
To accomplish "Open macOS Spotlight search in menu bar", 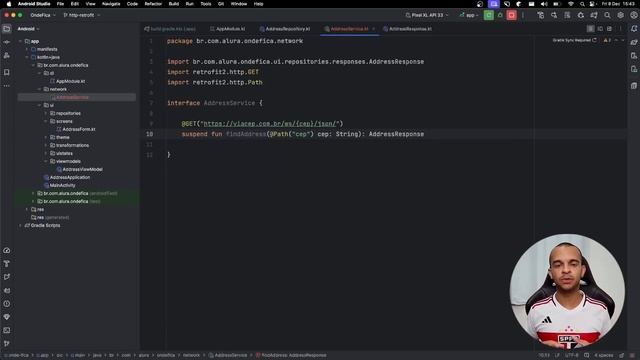I will 582,4.
